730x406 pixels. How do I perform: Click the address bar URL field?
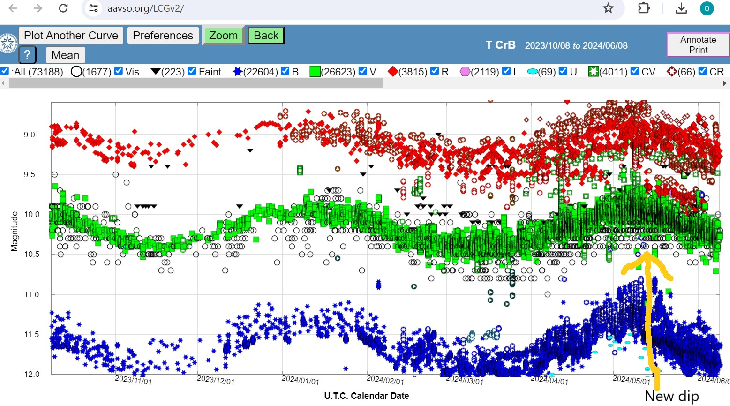300,8
